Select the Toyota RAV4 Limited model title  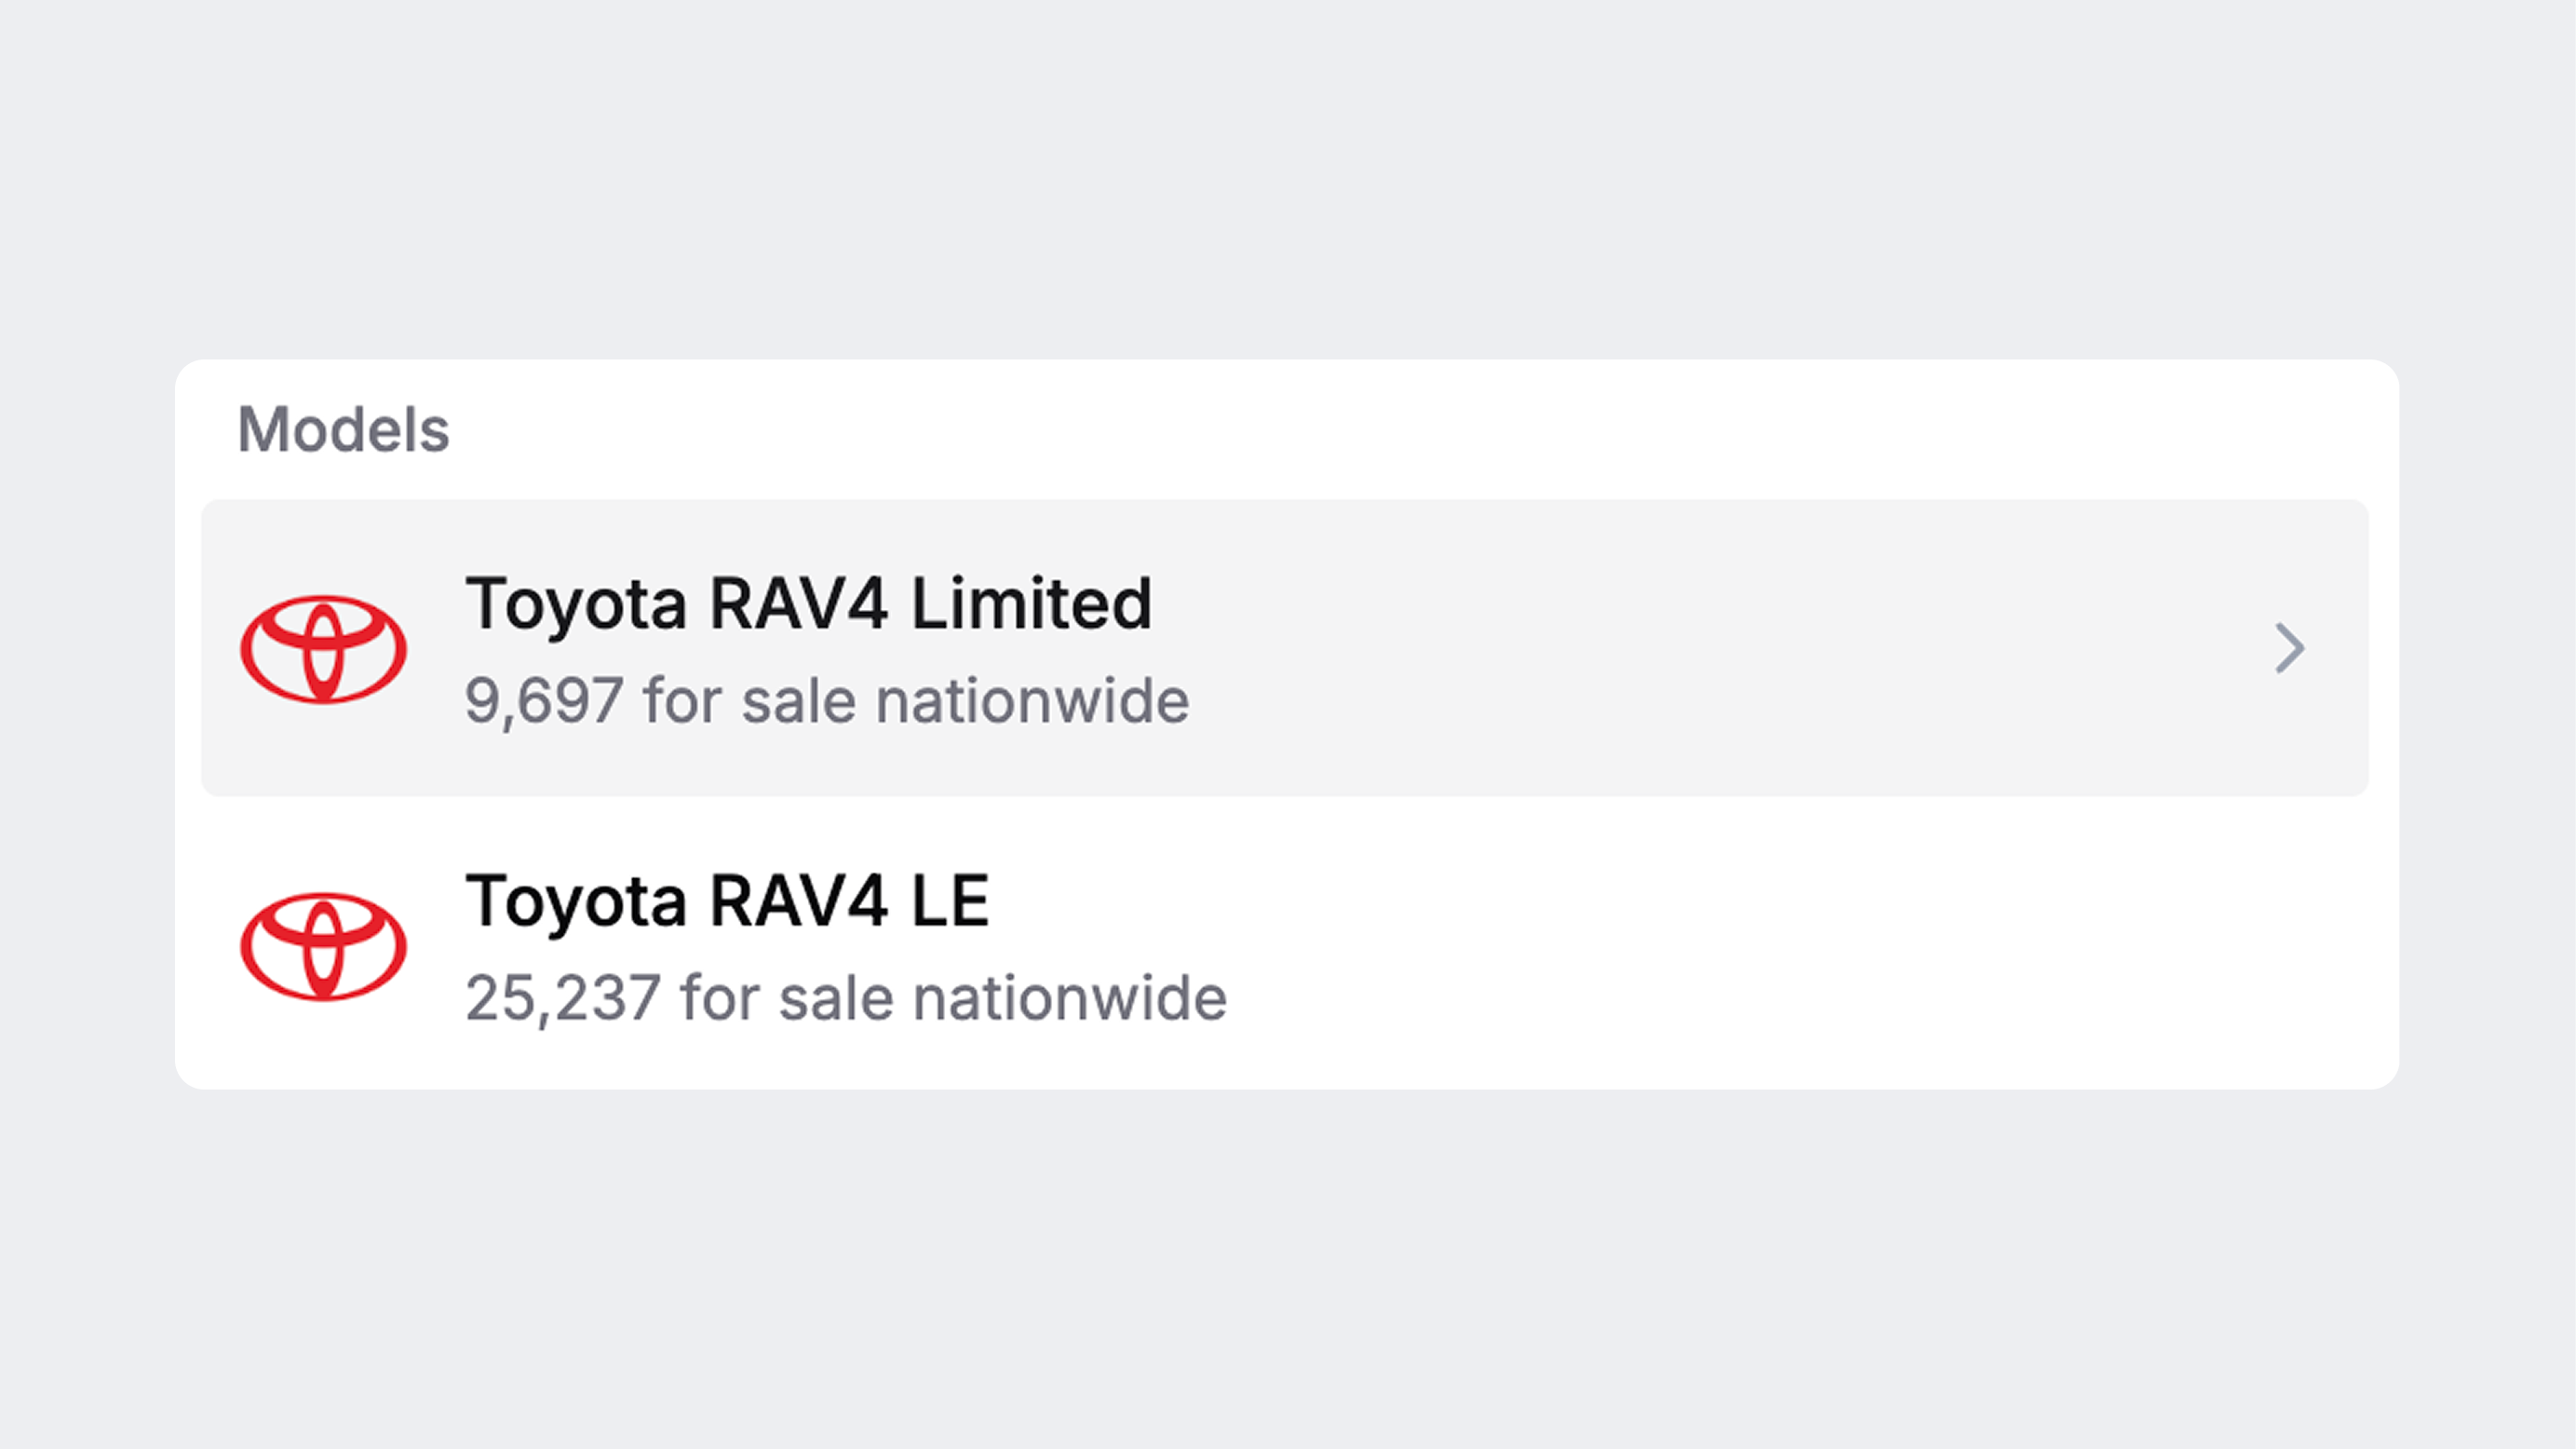coord(808,604)
